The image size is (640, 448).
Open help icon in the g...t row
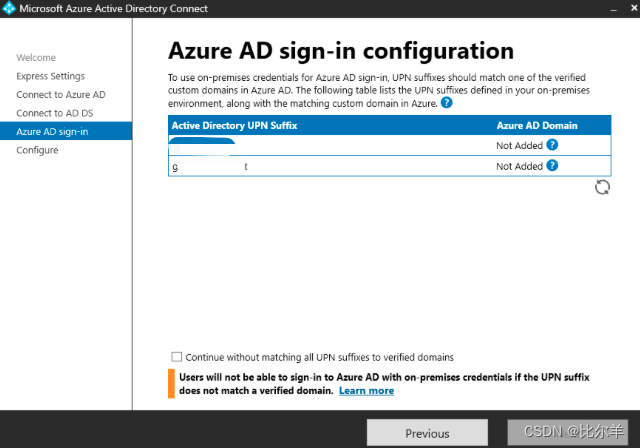[x=552, y=166]
